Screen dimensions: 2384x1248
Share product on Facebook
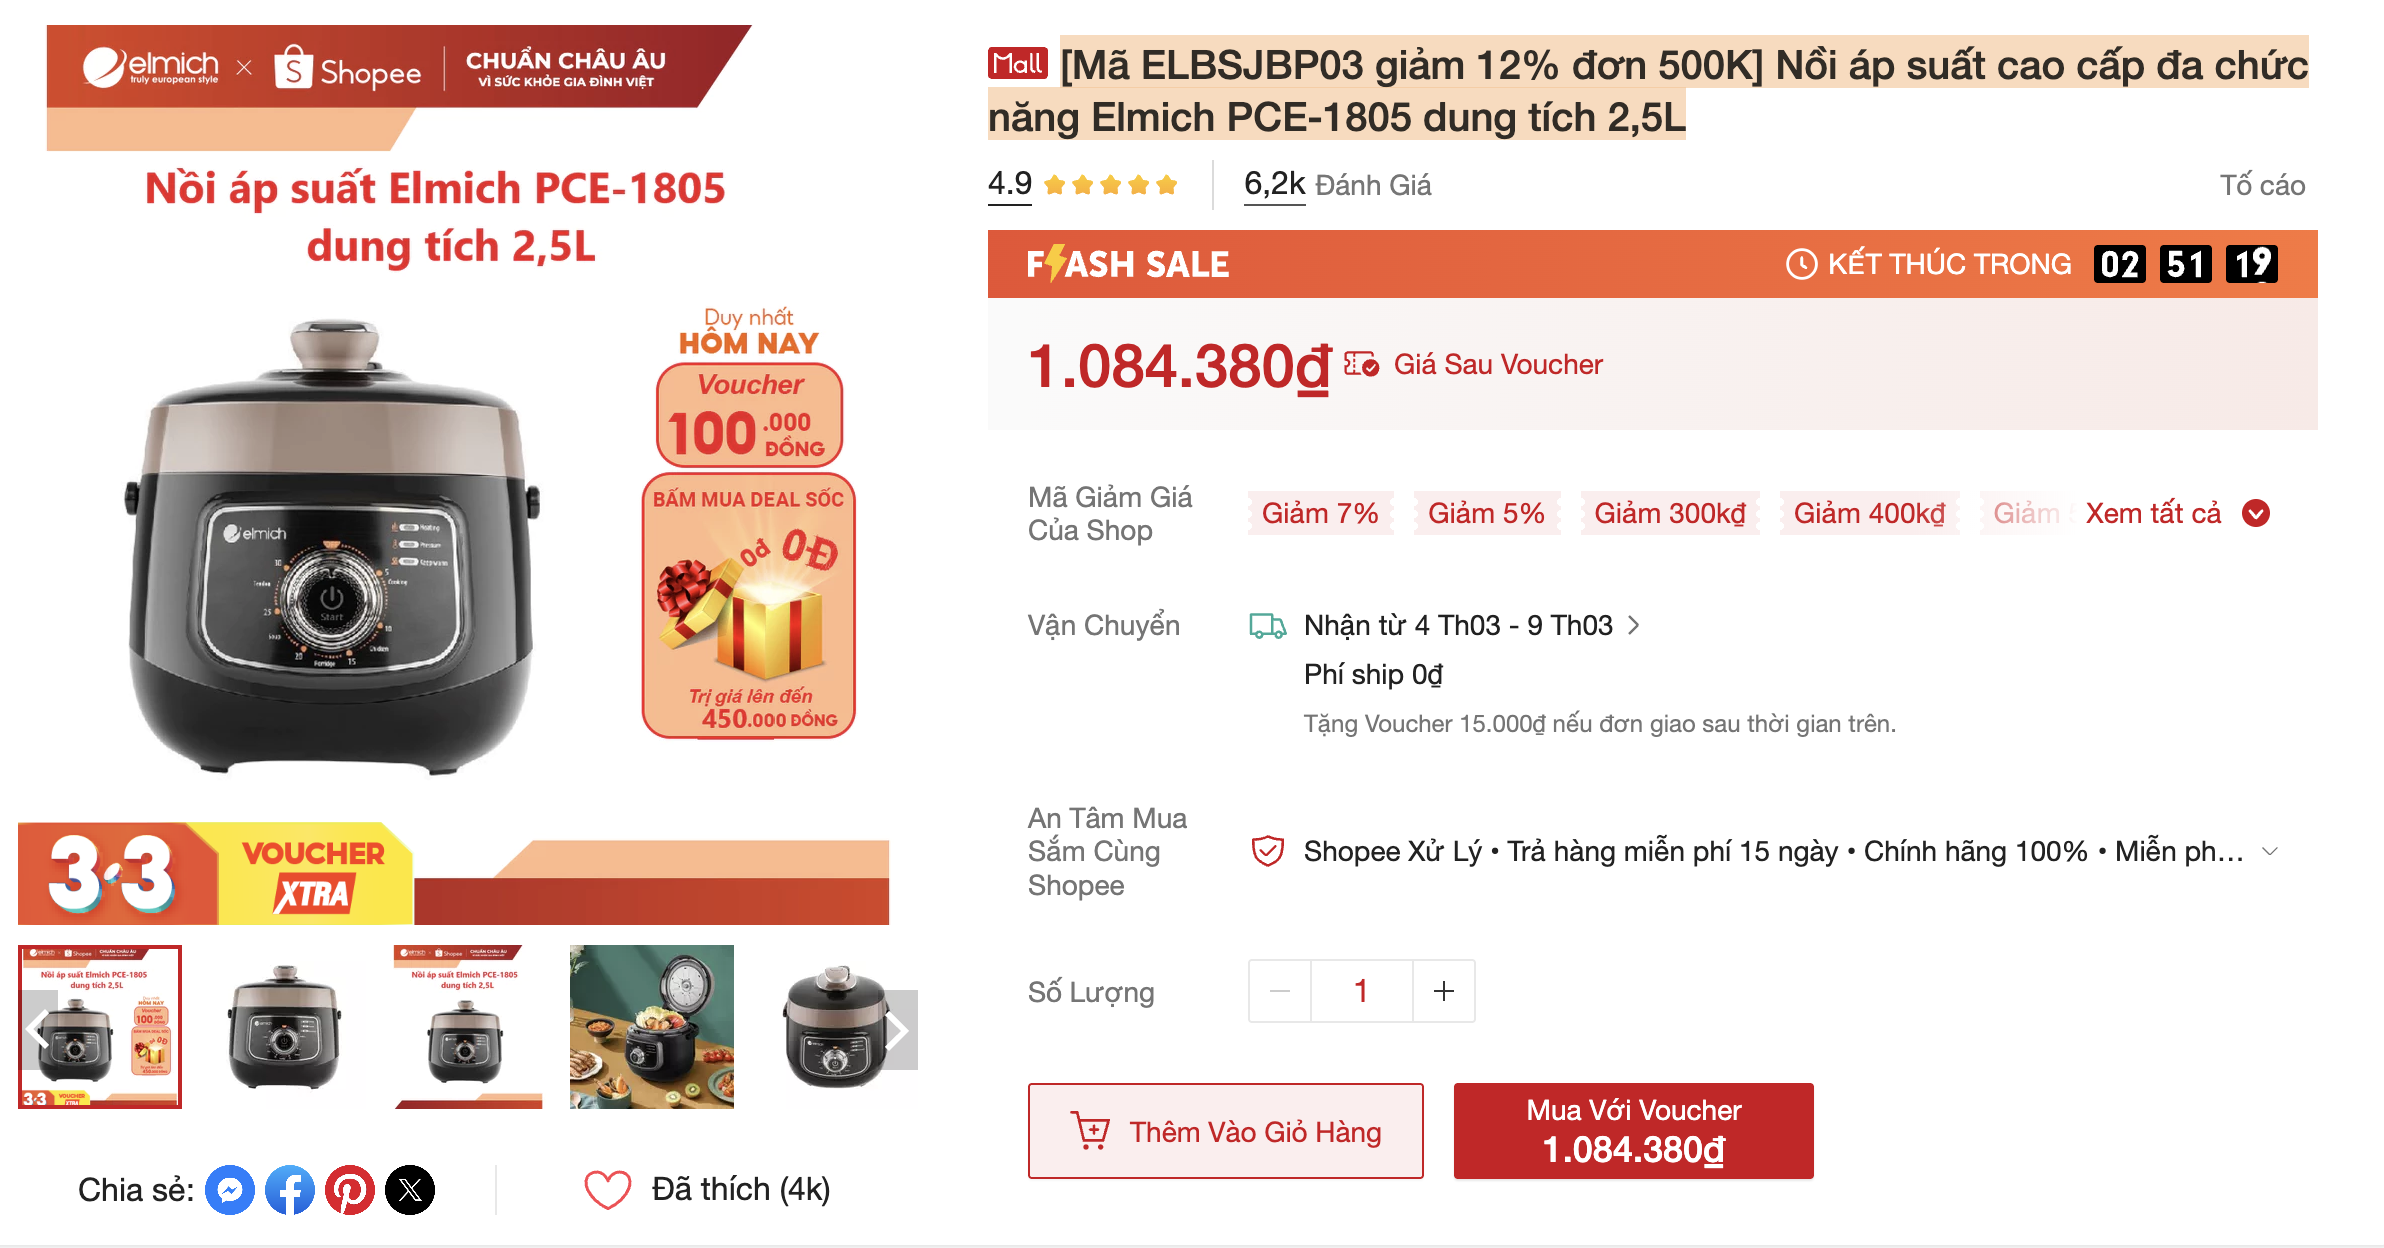pos(290,1190)
